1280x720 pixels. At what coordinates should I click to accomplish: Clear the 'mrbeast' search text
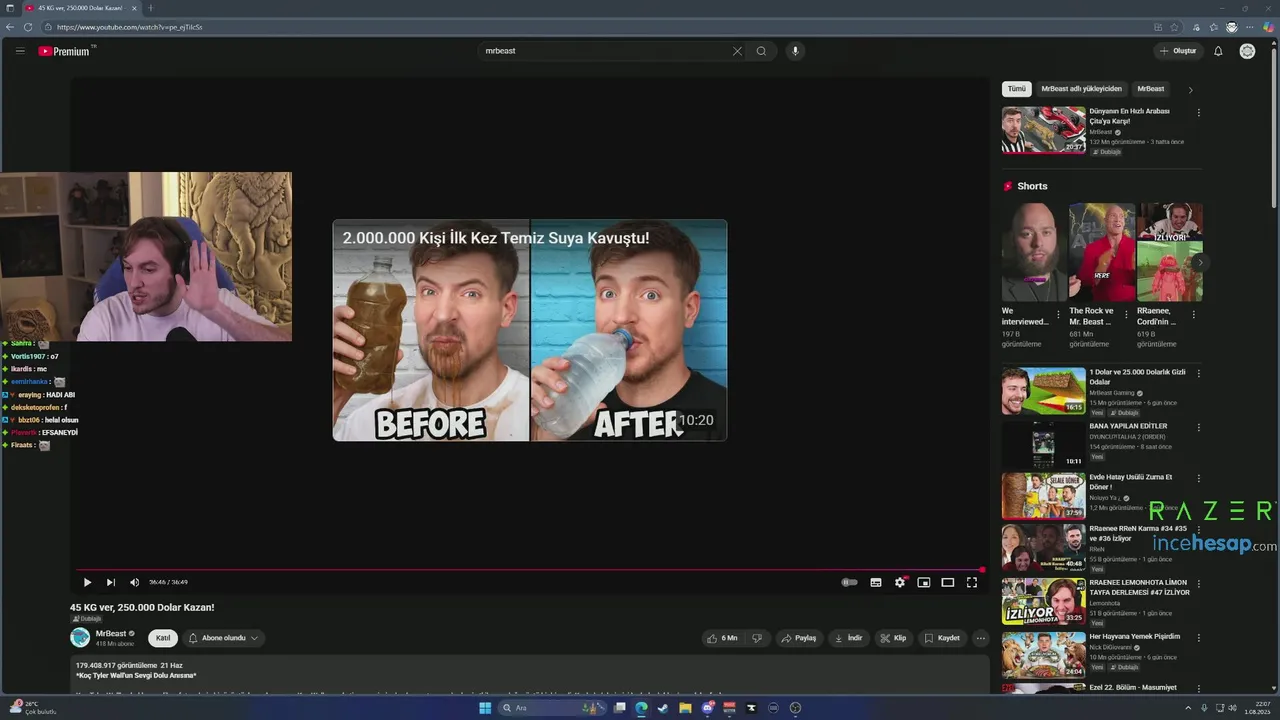(x=737, y=51)
